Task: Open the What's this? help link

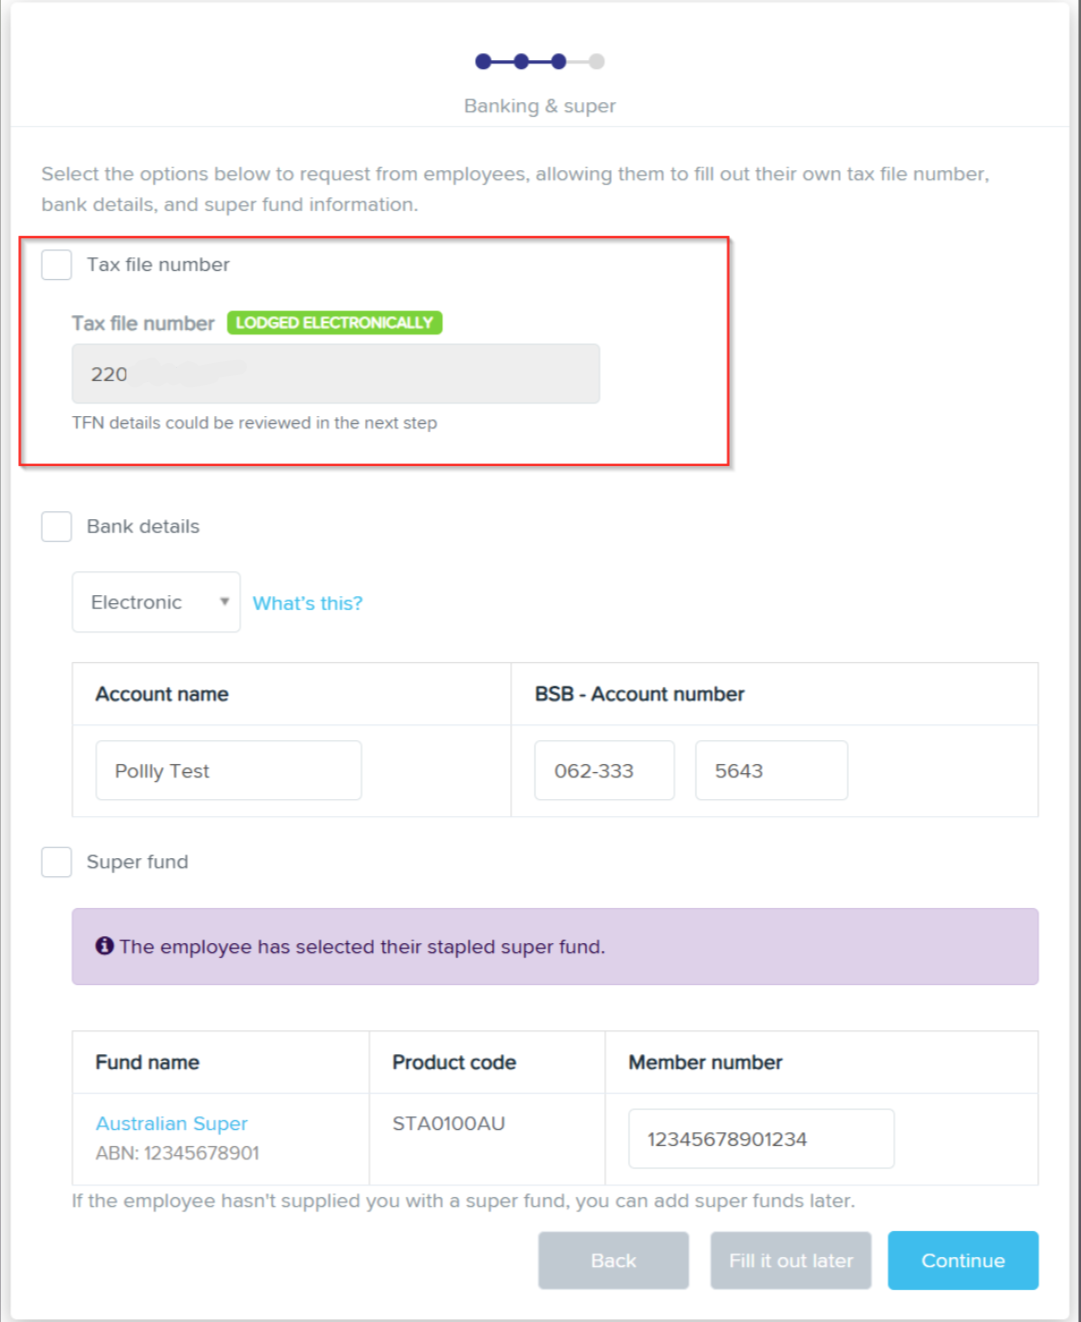Action: [x=307, y=603]
